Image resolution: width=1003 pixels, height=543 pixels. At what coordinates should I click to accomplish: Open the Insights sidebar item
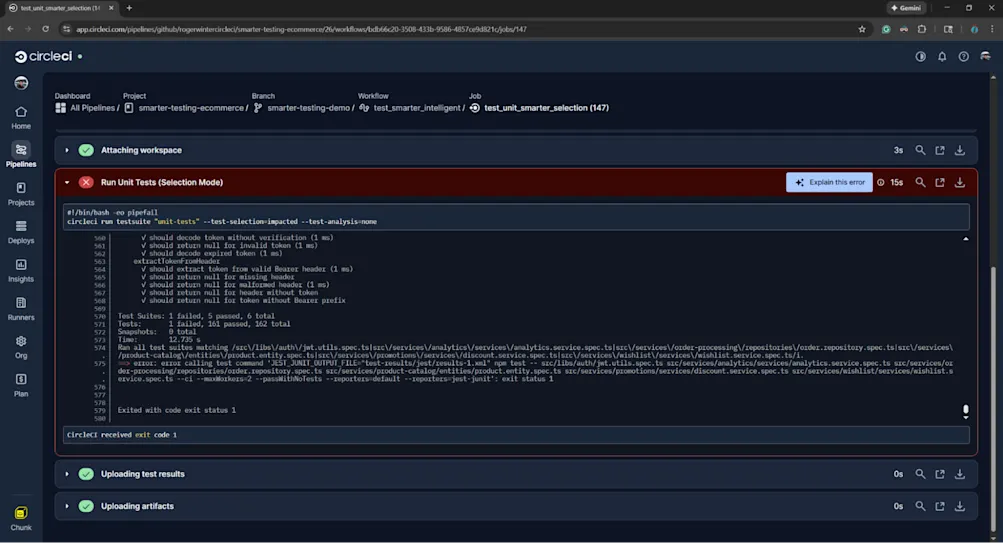20,271
